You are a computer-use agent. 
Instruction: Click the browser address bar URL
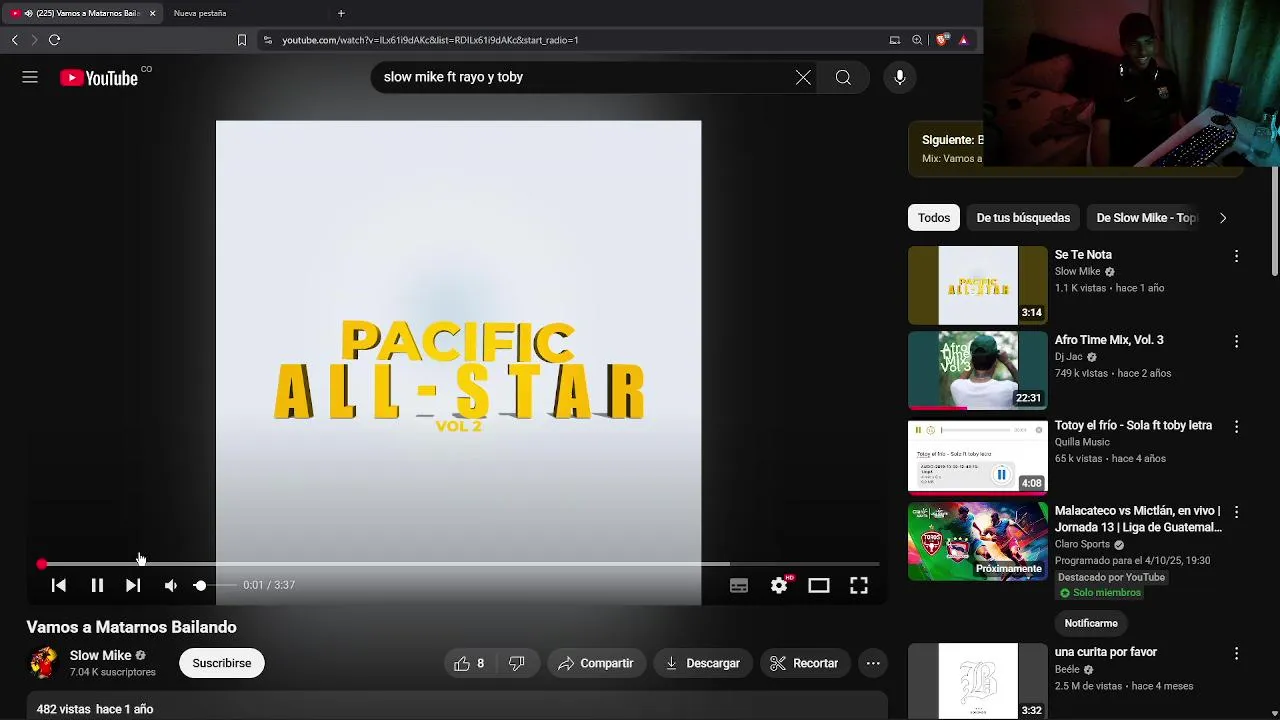[430, 40]
